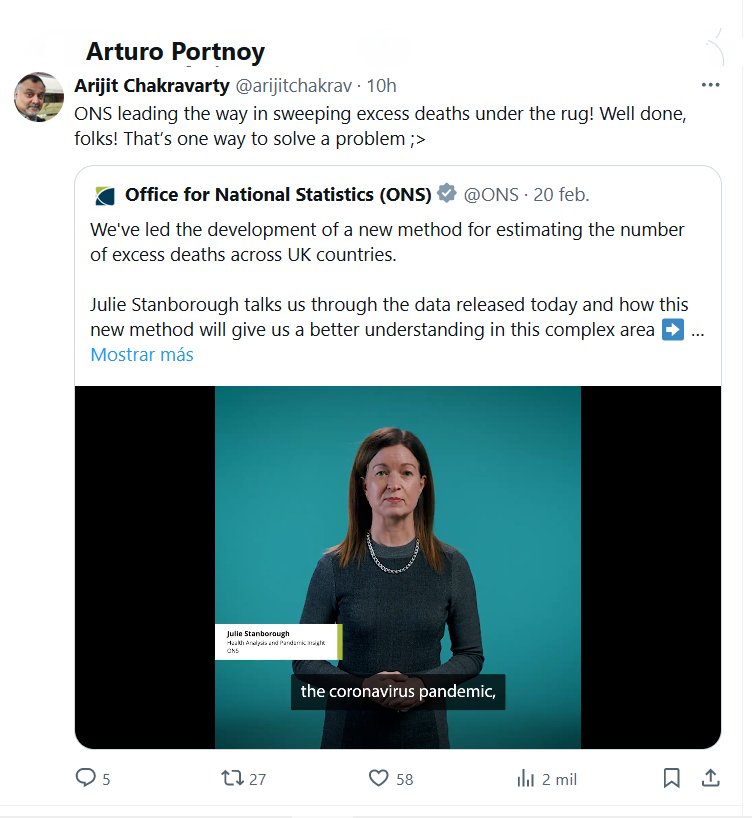
Task: Open Office for National Statistics (ONS) profile
Action: pos(278,194)
